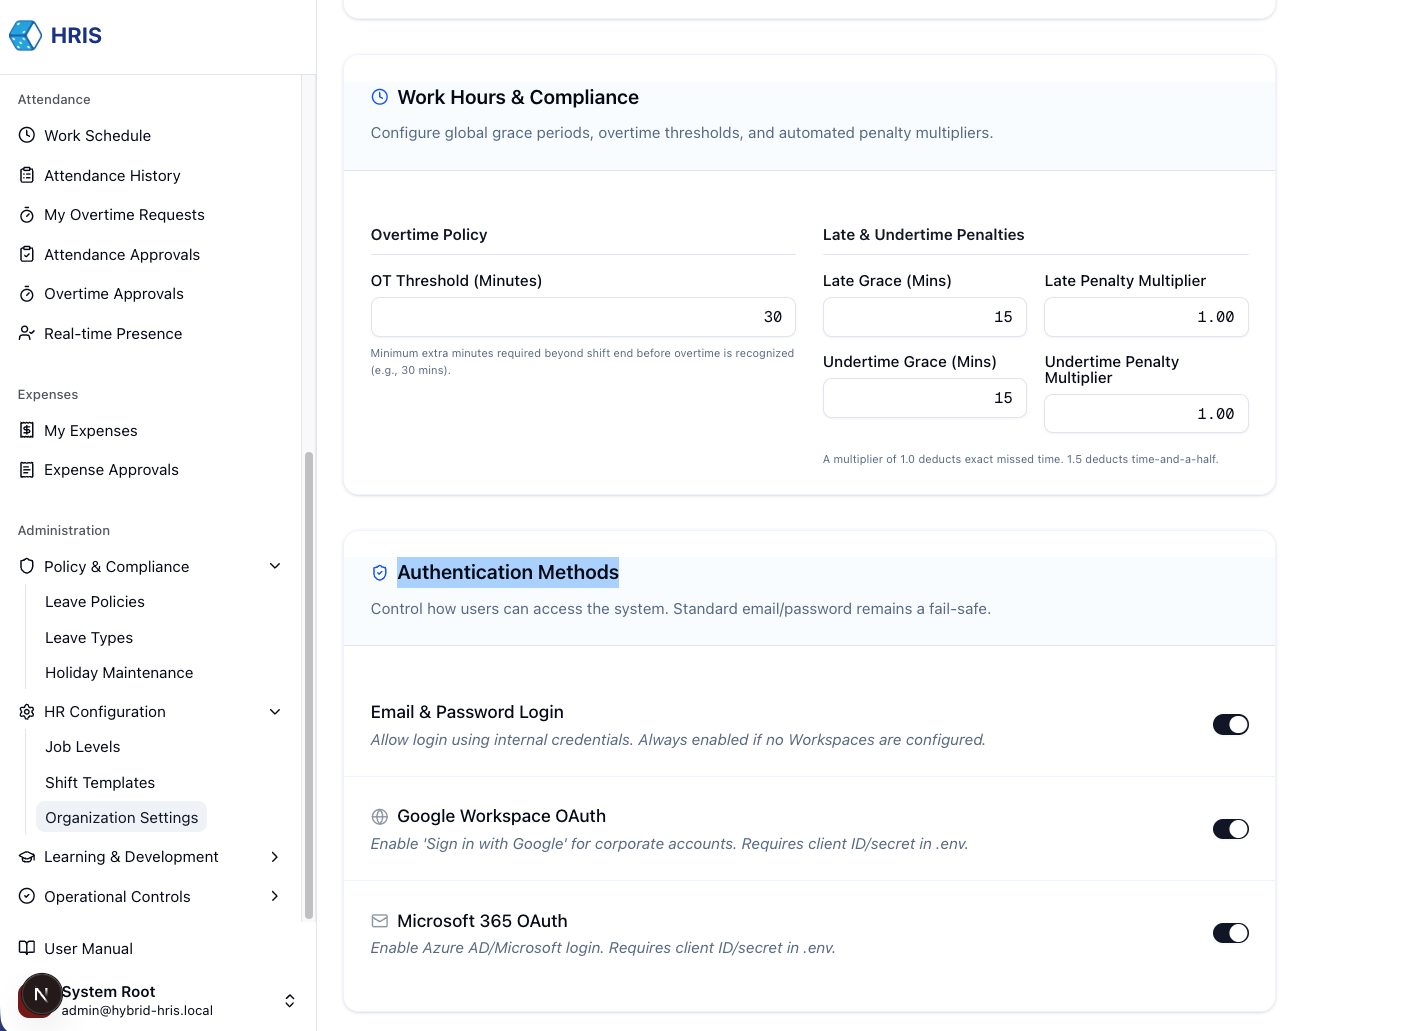Click the Learning & Development graduation cap icon
The height and width of the screenshot is (1031, 1422).
[x=27, y=857]
